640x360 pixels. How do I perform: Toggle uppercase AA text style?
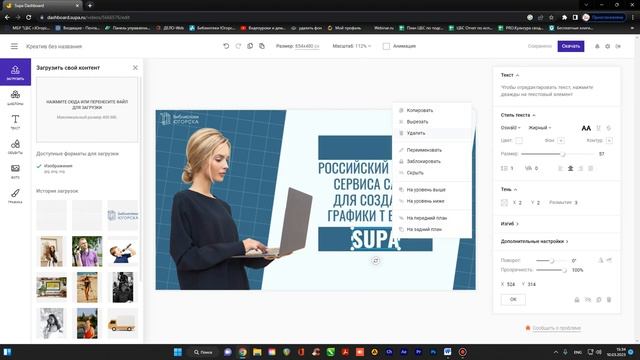(586, 128)
